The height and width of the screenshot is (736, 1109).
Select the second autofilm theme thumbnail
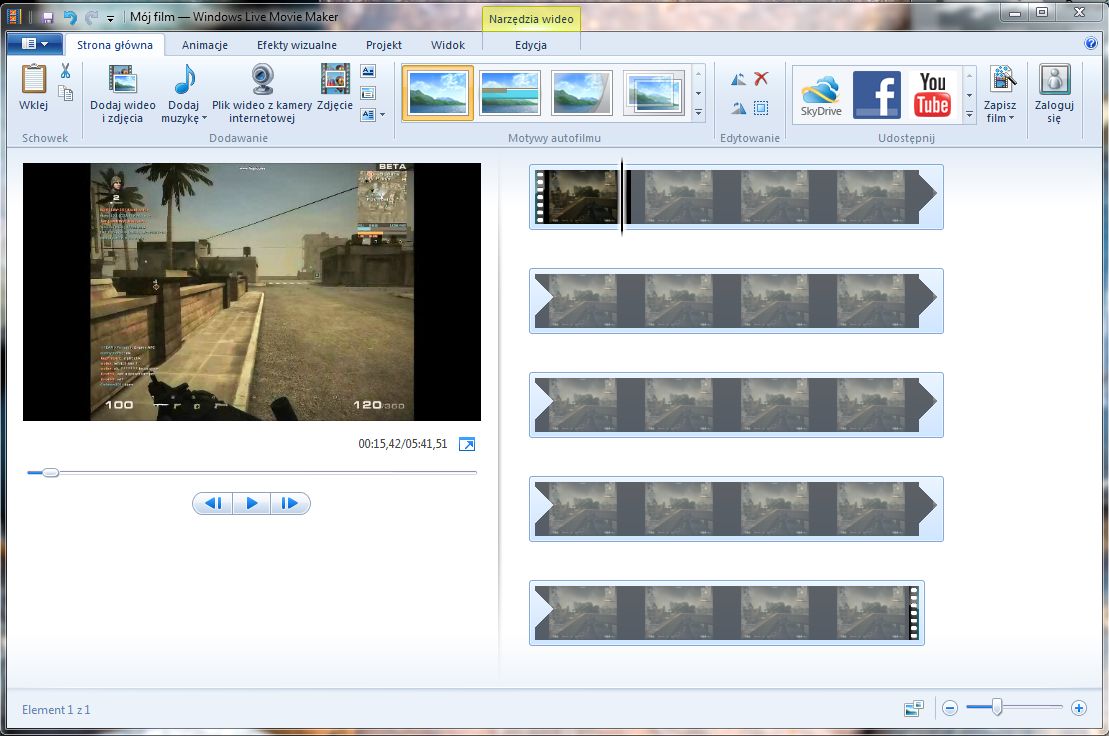point(510,93)
